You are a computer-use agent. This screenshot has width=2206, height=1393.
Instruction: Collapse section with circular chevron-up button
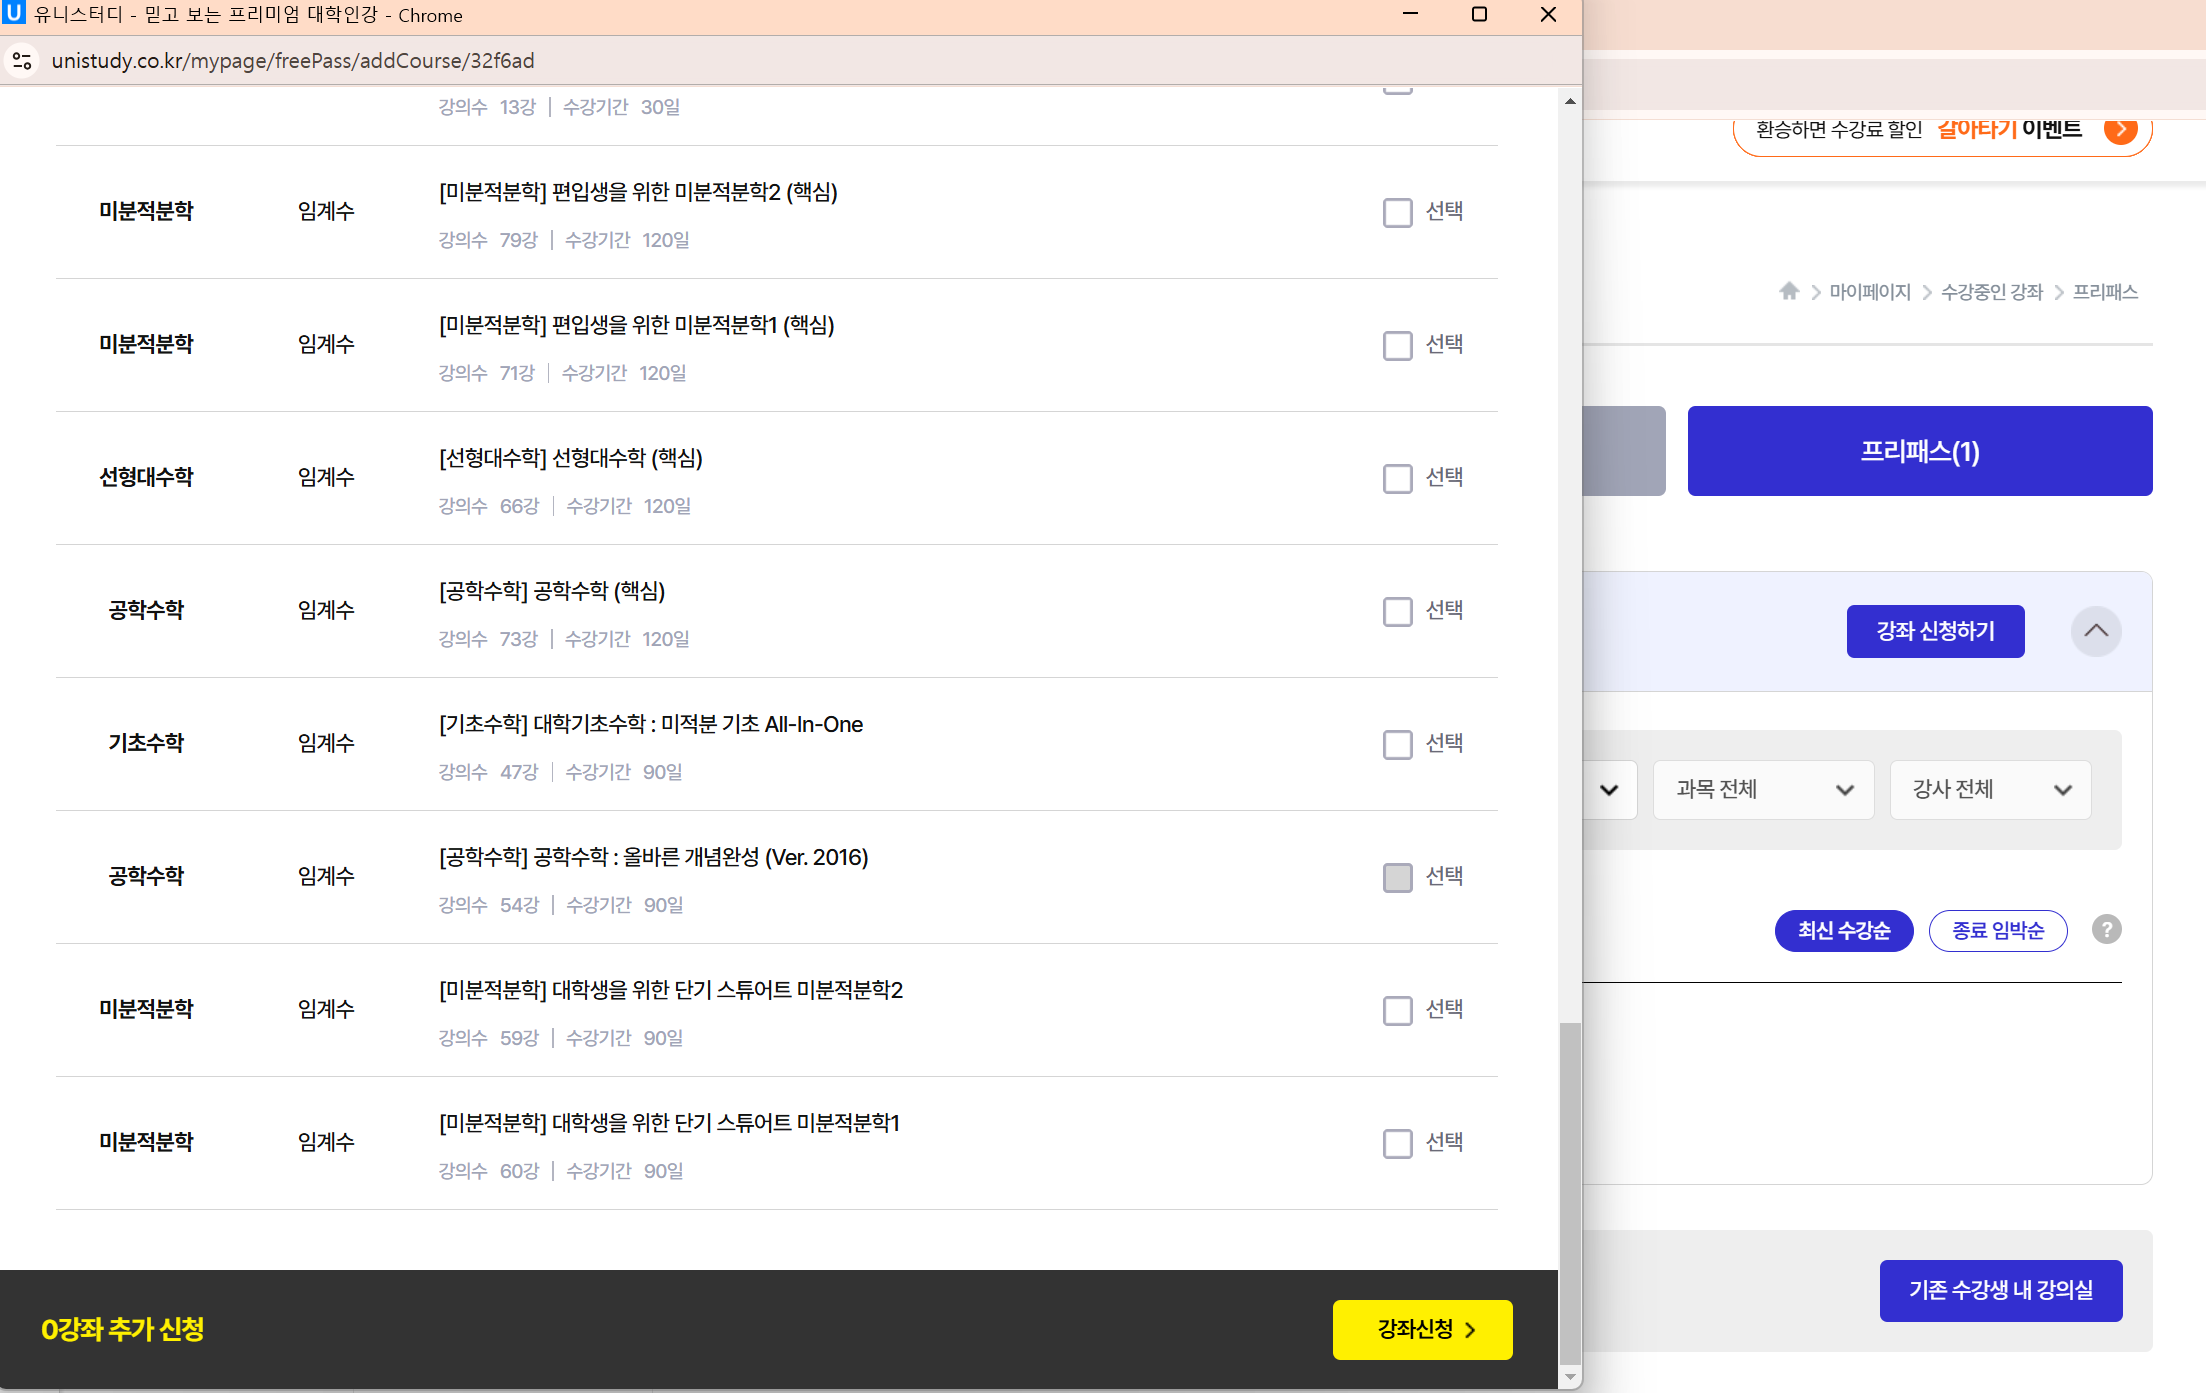[x=2096, y=631]
